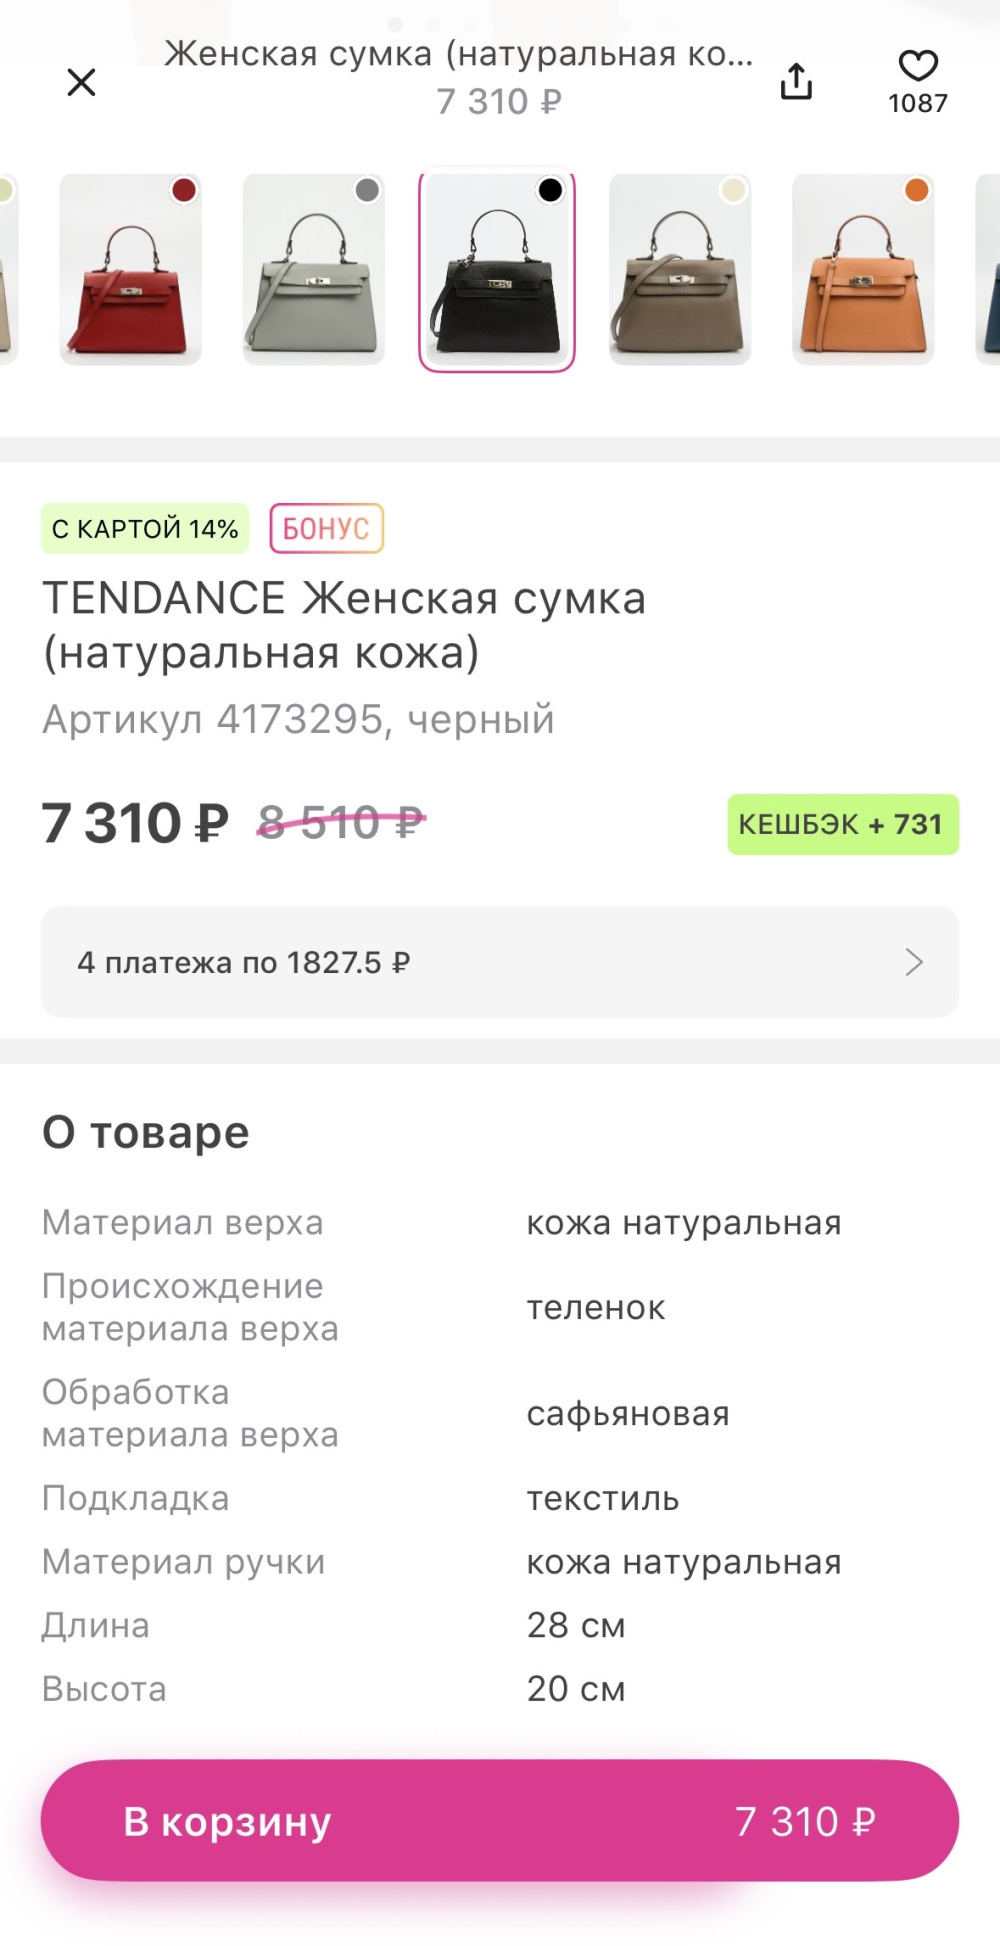Expand the 4 платежа installment details
The height and width of the screenshot is (1946, 1000).
point(500,961)
